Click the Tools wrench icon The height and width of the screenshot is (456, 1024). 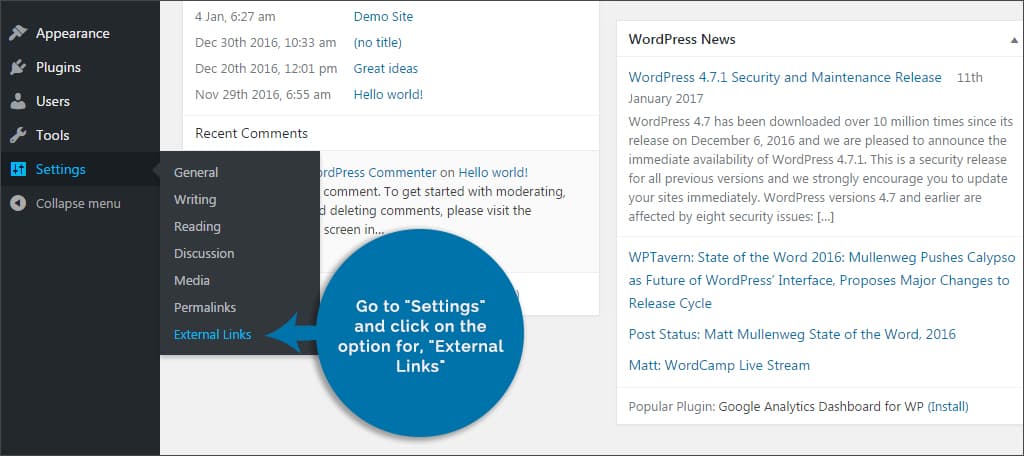point(18,135)
